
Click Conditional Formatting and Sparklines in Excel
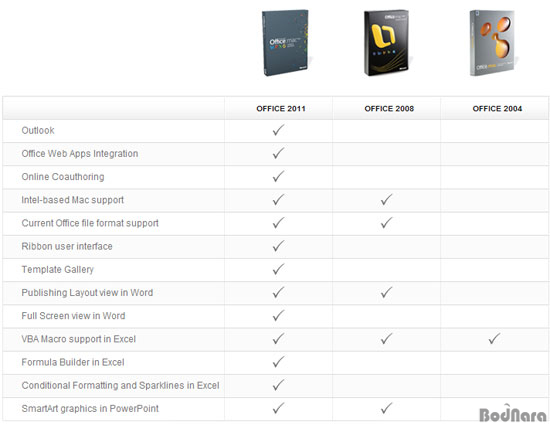point(120,385)
